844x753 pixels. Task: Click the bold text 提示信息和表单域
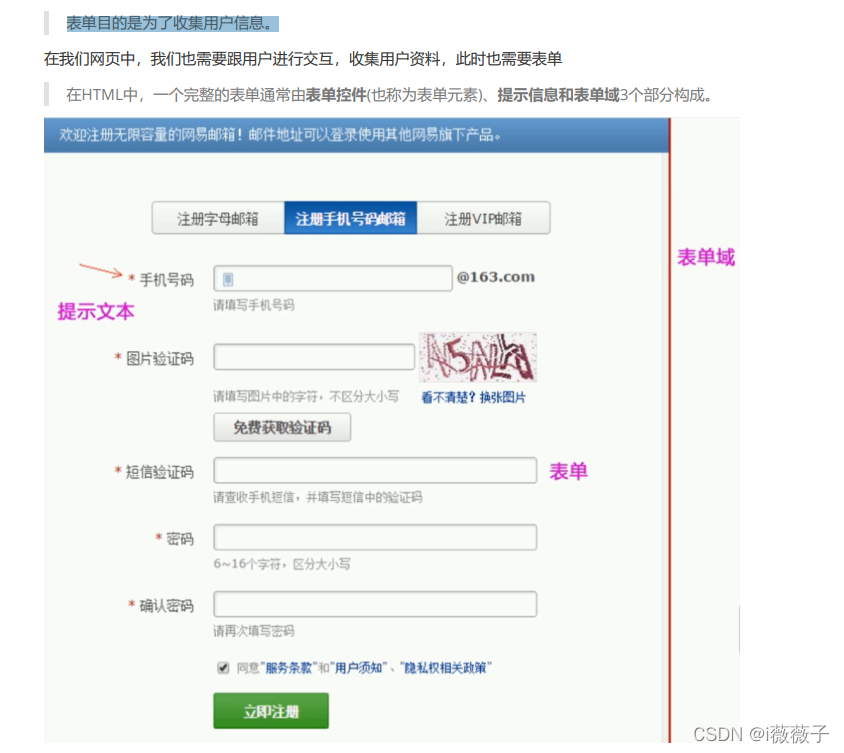point(559,95)
